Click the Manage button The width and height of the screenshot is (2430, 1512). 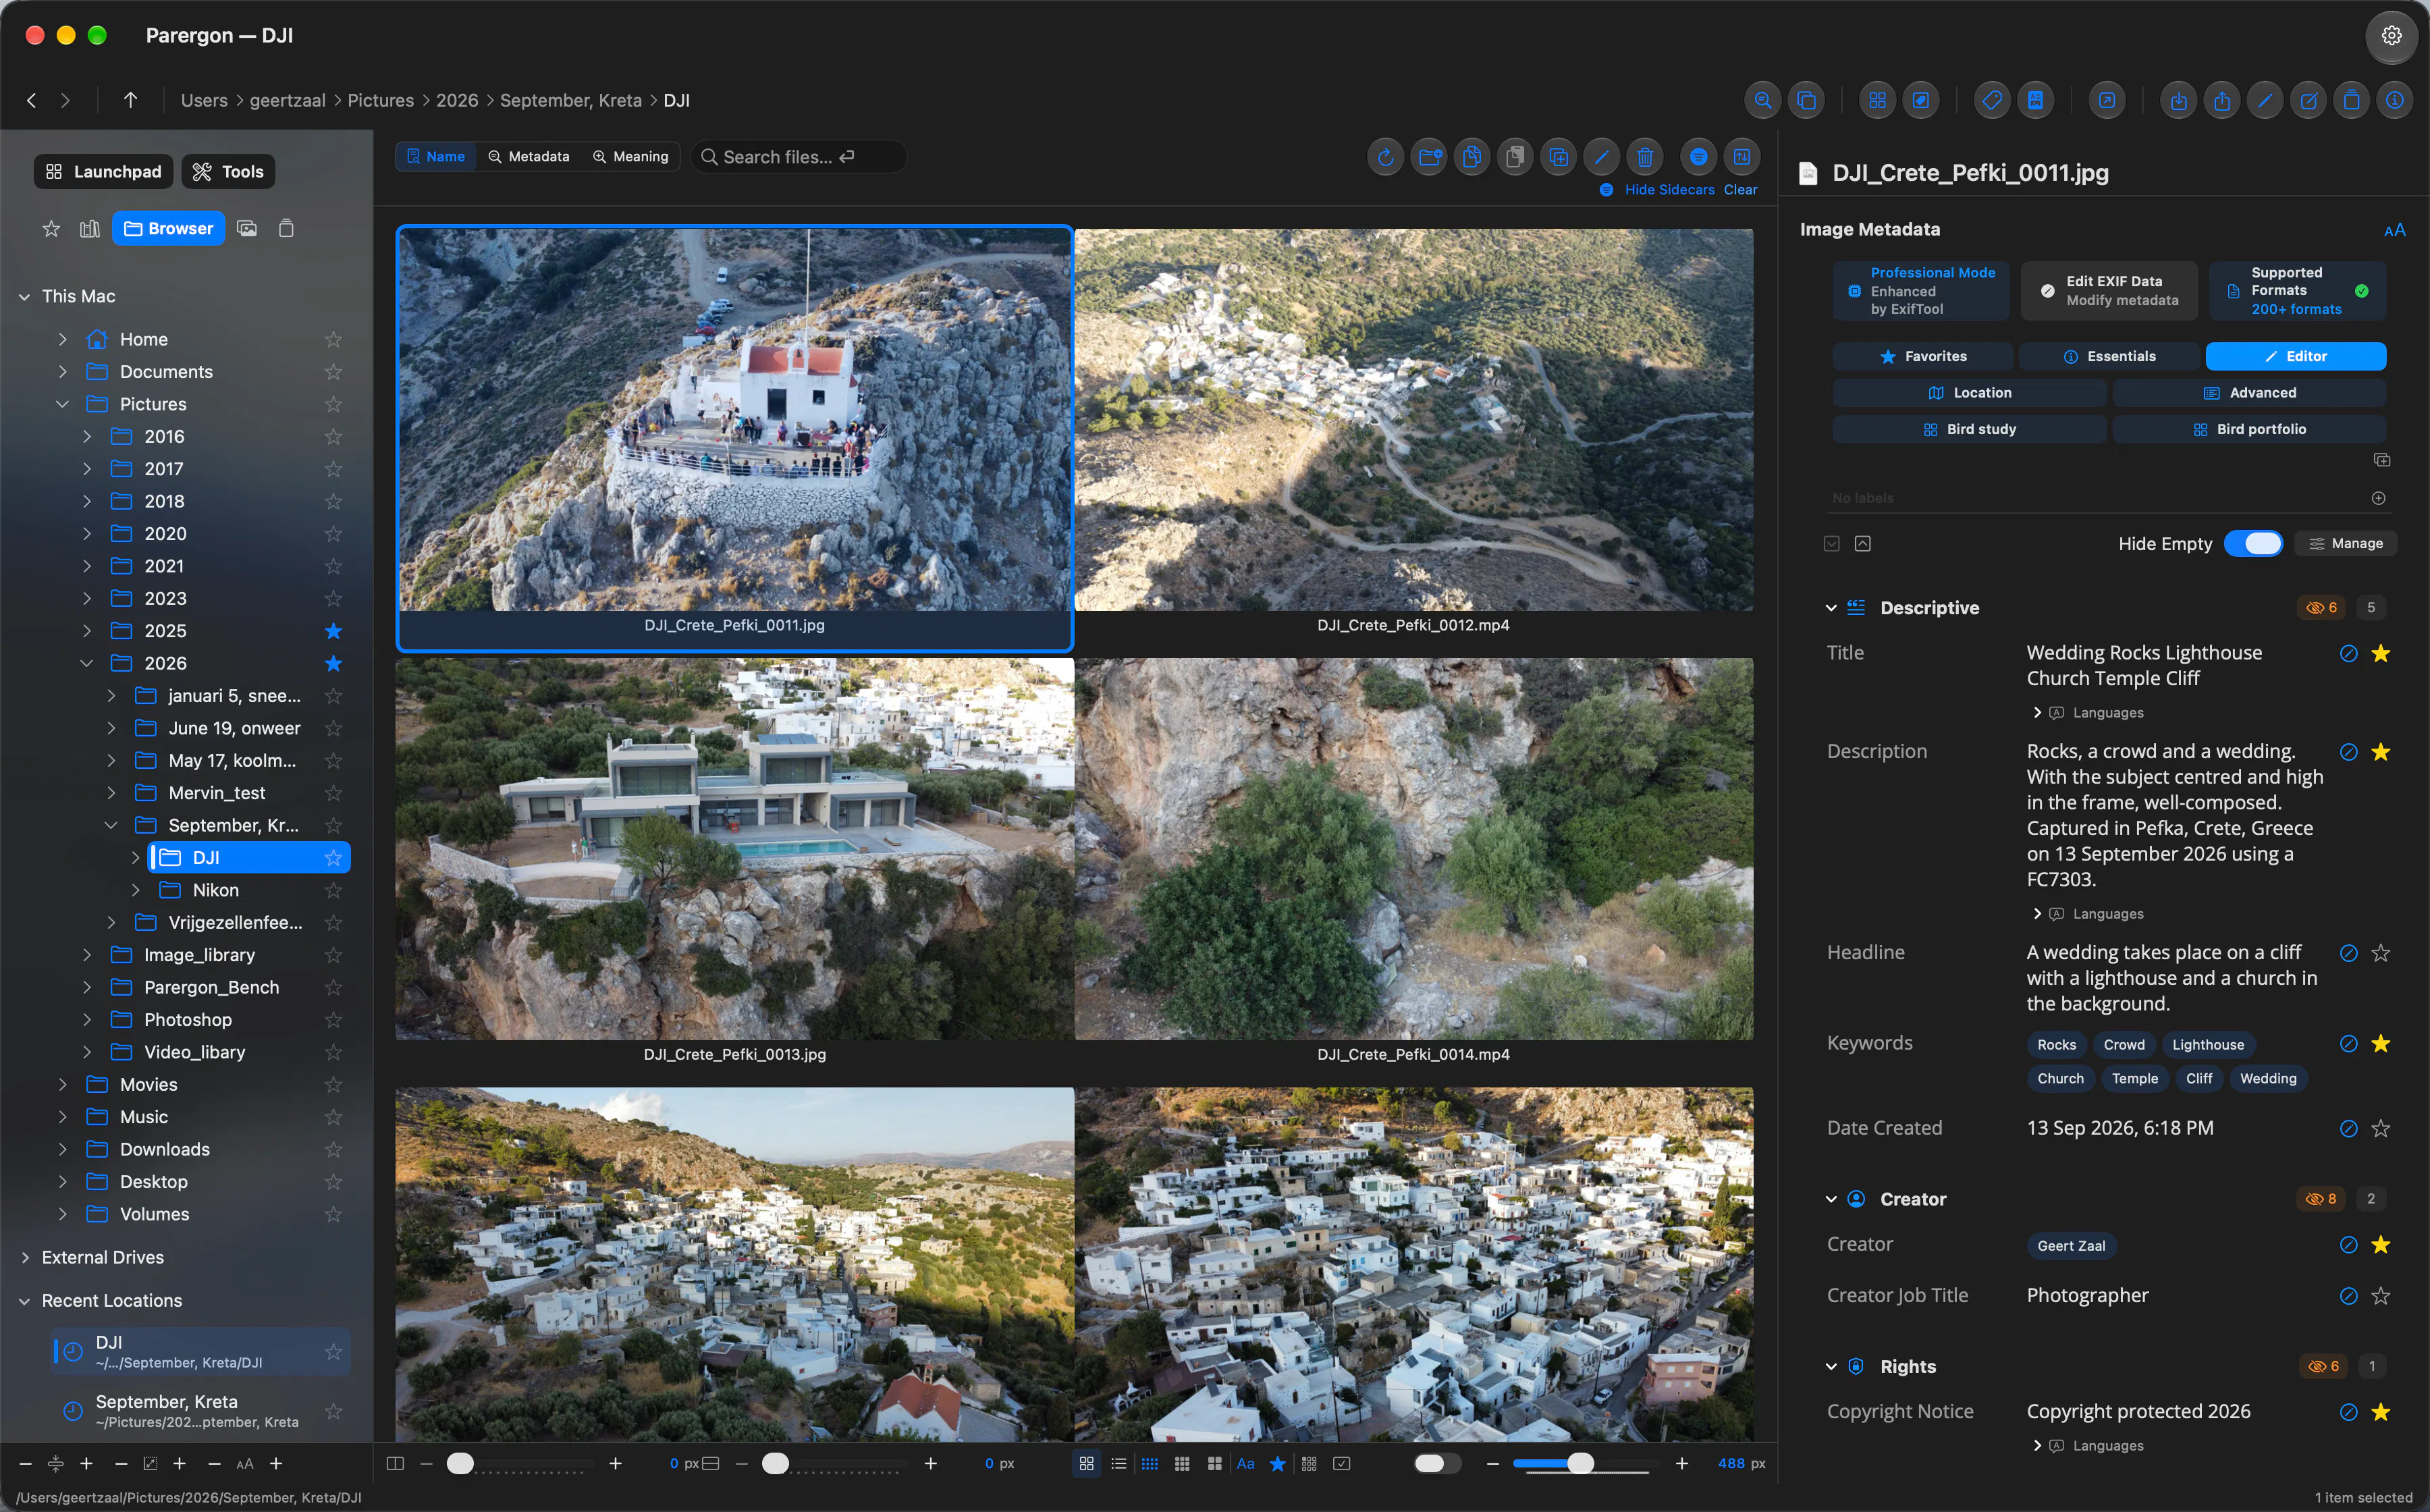[x=2346, y=544]
